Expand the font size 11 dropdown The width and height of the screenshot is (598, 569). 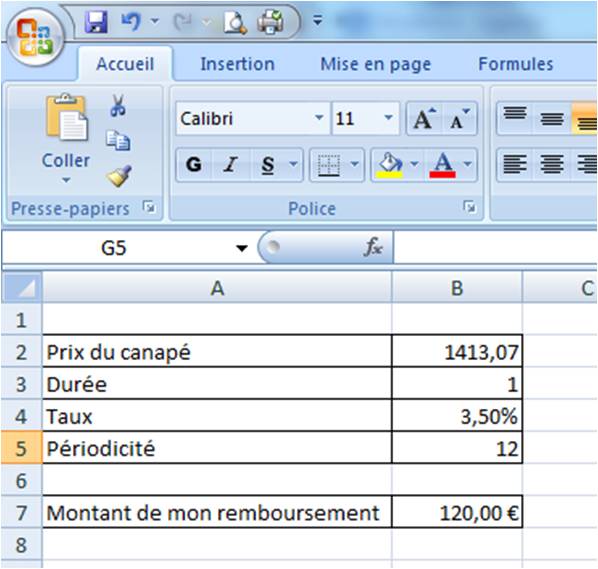[x=388, y=118]
